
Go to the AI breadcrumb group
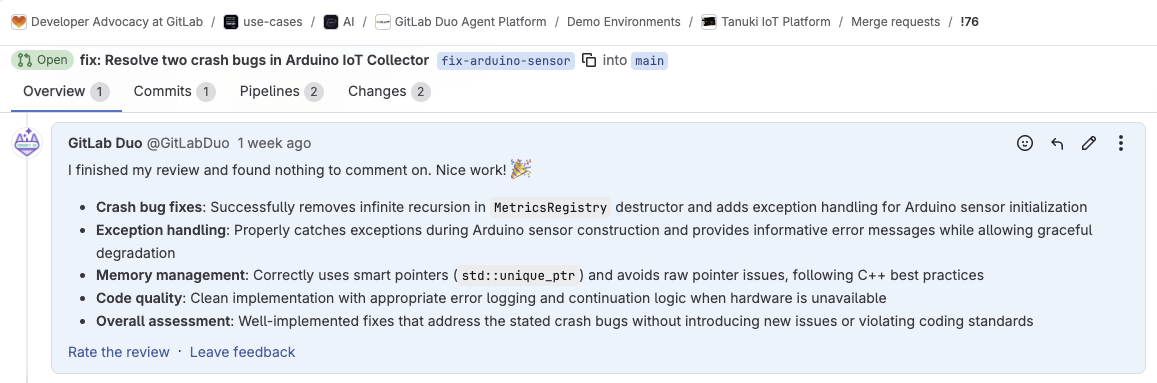(x=348, y=21)
